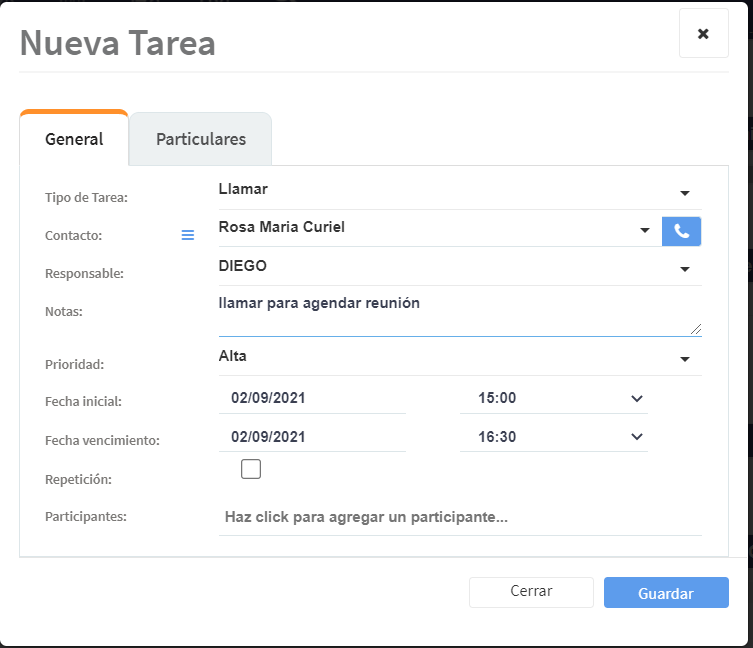Open the Responsable dropdown showing DIEGO
The height and width of the screenshot is (648, 753).
(x=685, y=269)
